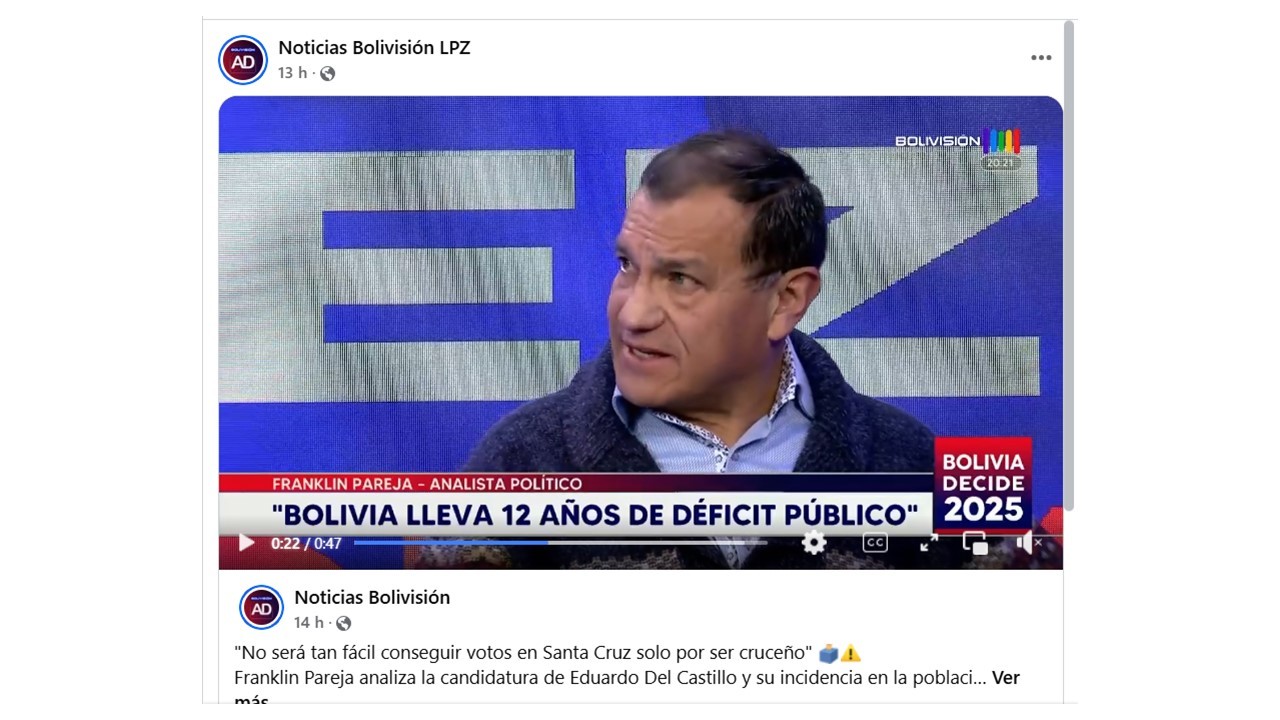Unmute the video with the speaker icon
Screen dimensions: 1280x720
[1029, 542]
